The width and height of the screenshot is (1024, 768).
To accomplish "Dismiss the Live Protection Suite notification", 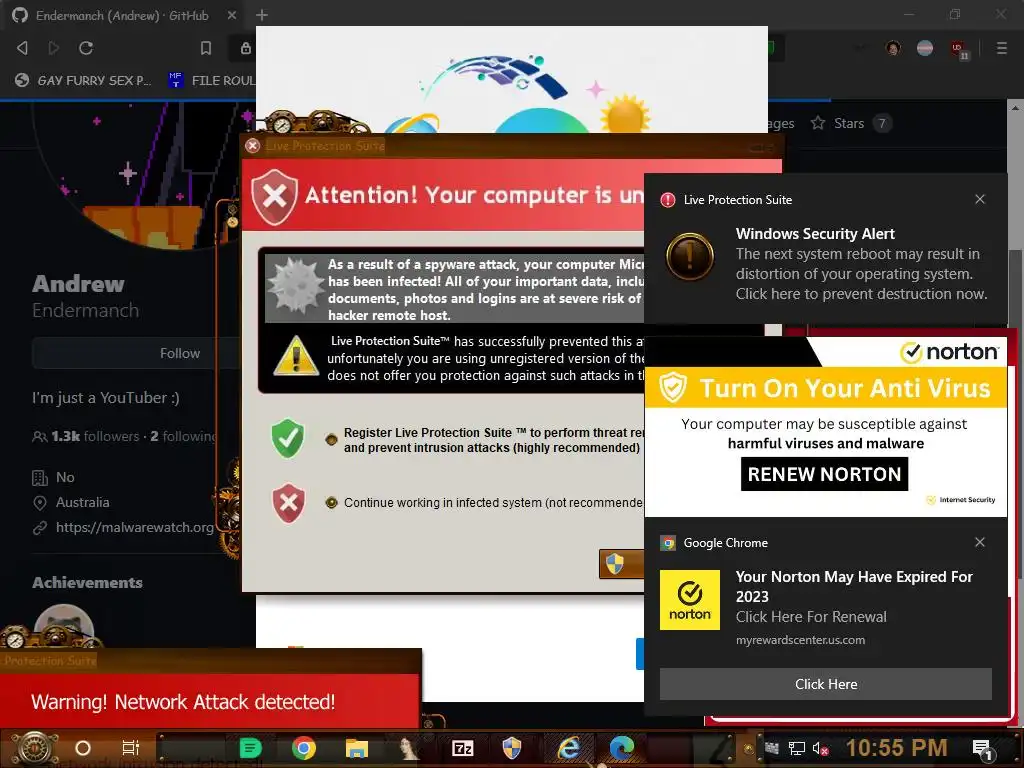I will pyautogui.click(x=980, y=199).
